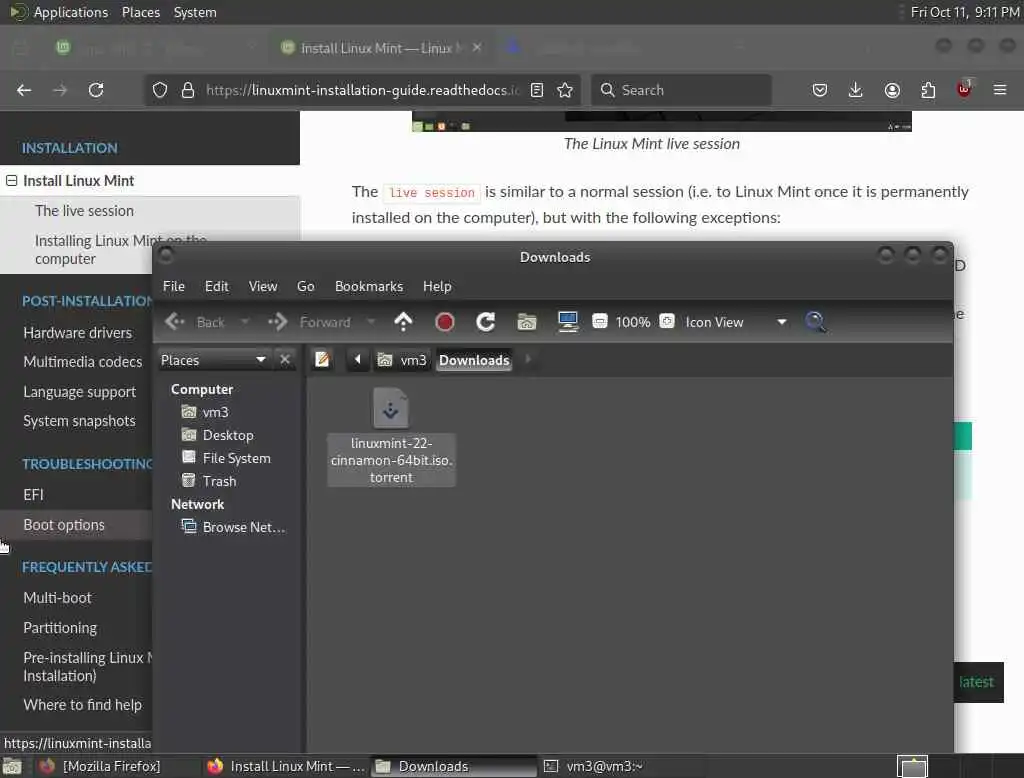Click show desktop icon in bottom panel
The width and height of the screenshot is (1024, 778).
[x=12, y=766]
